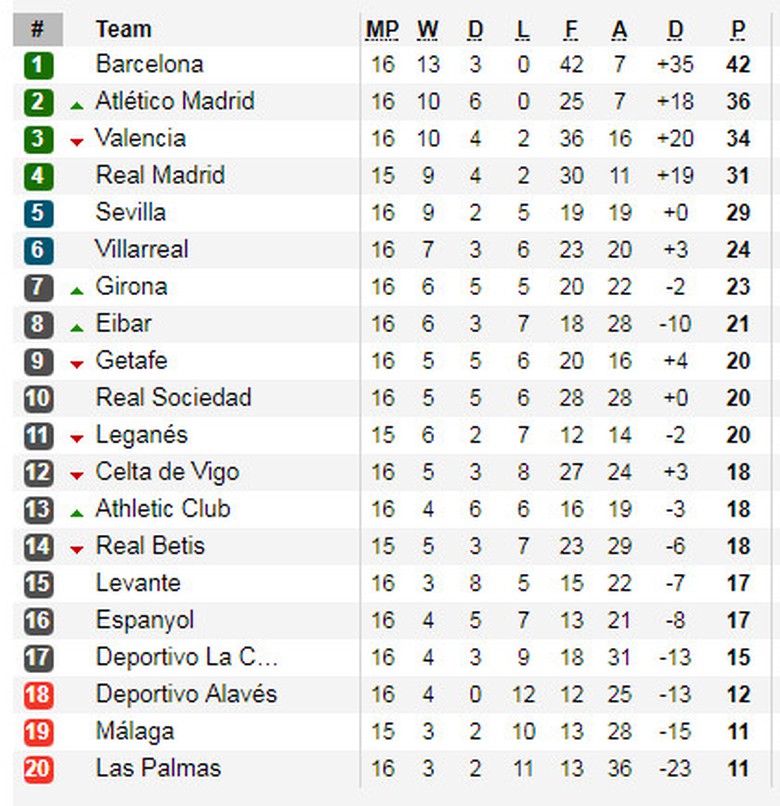
Task: Select the Celta de Vigo team name
Action: 167,472
